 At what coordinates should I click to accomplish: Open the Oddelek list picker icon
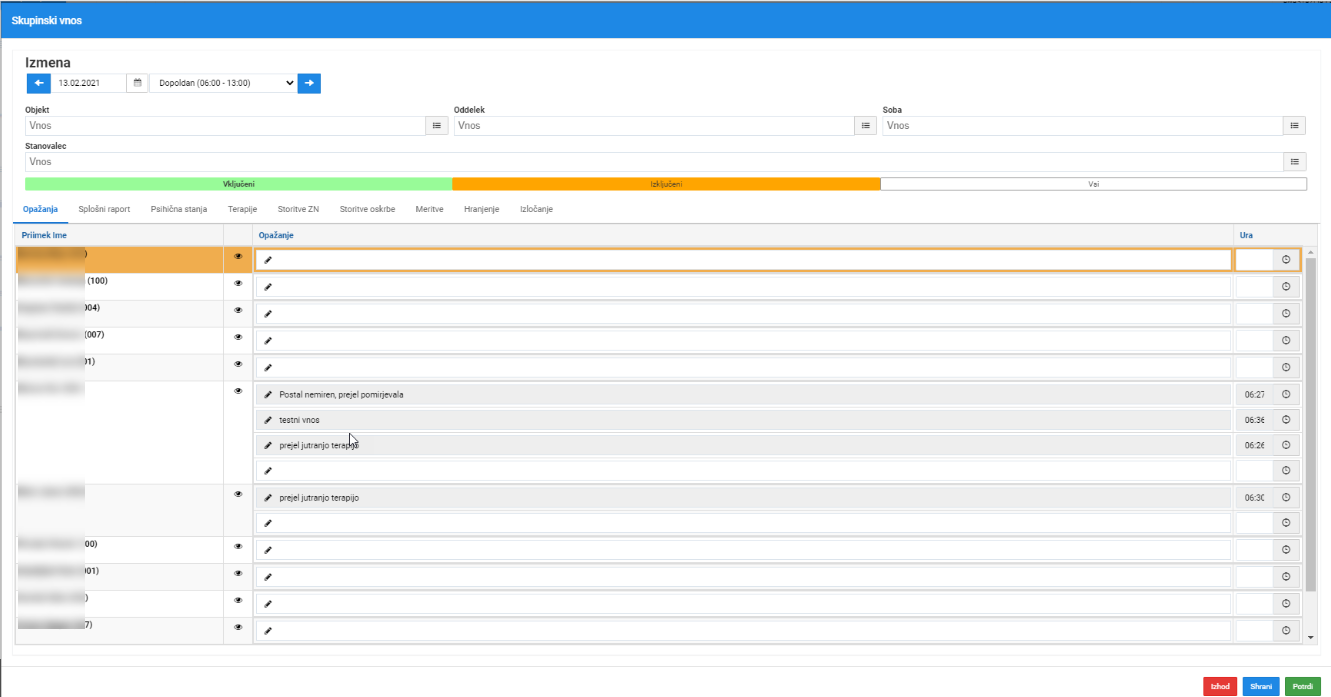pyautogui.click(x=866, y=126)
